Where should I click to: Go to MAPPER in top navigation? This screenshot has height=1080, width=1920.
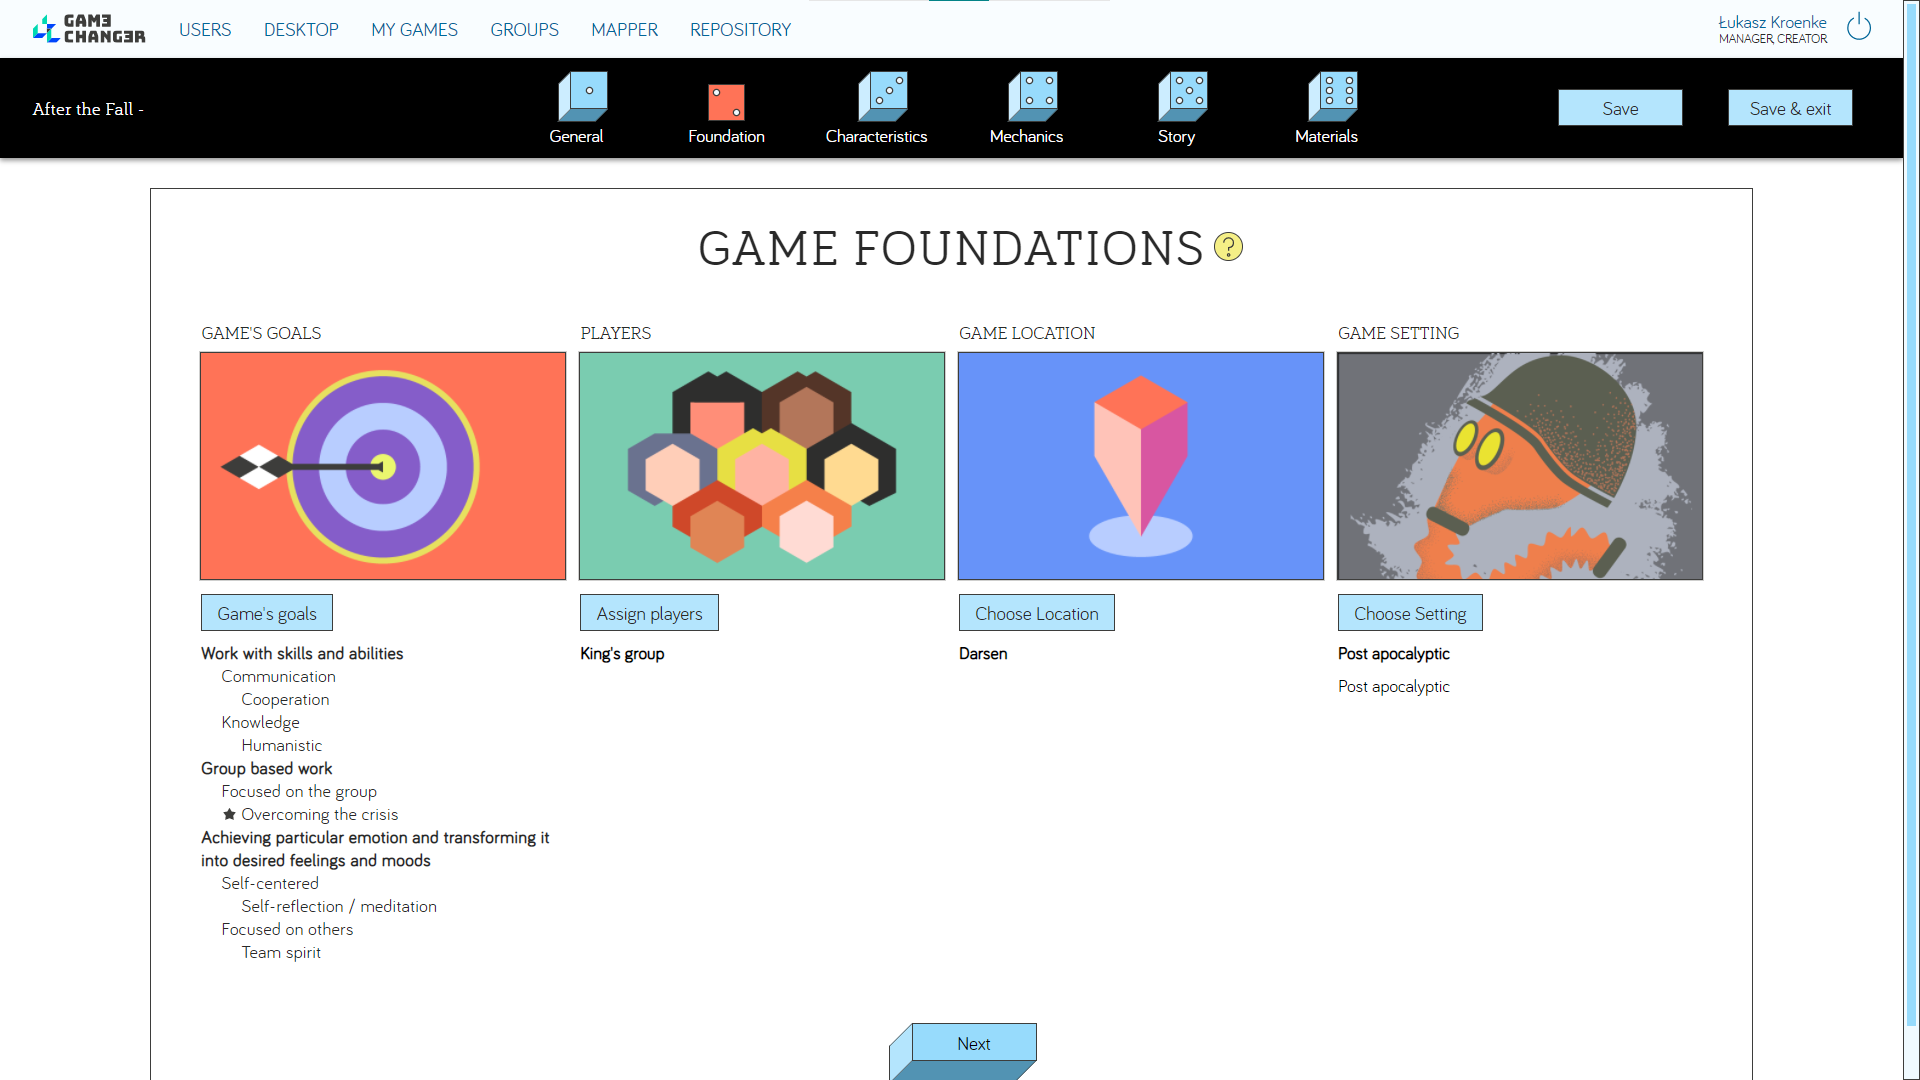click(x=624, y=30)
